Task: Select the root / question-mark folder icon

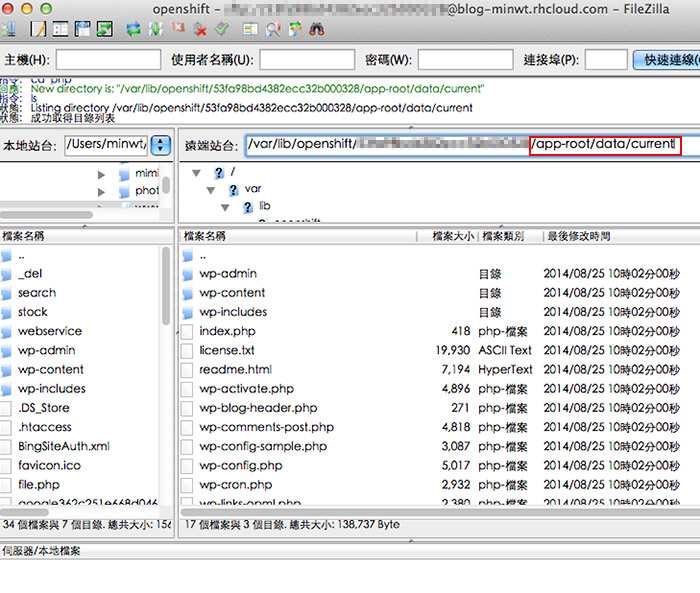Action: [218, 172]
